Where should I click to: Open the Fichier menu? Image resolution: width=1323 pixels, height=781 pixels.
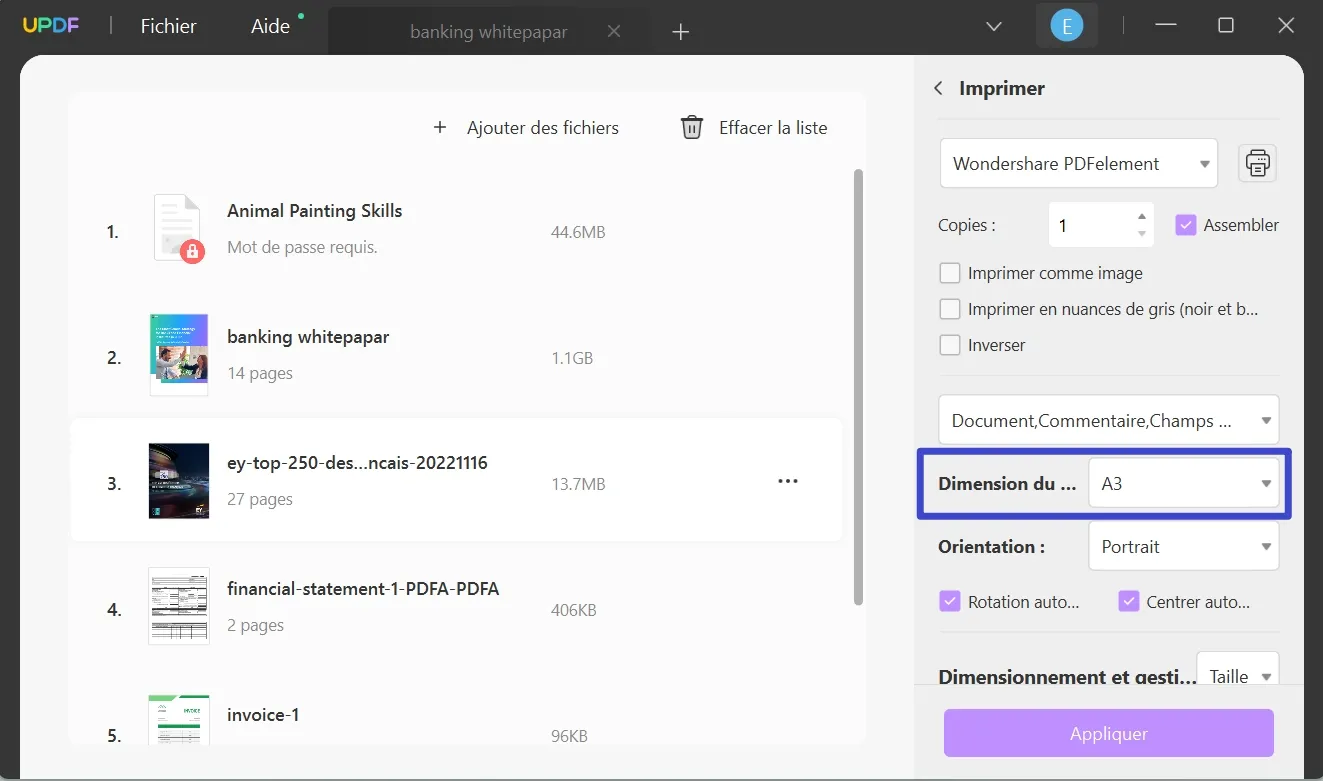tap(167, 26)
